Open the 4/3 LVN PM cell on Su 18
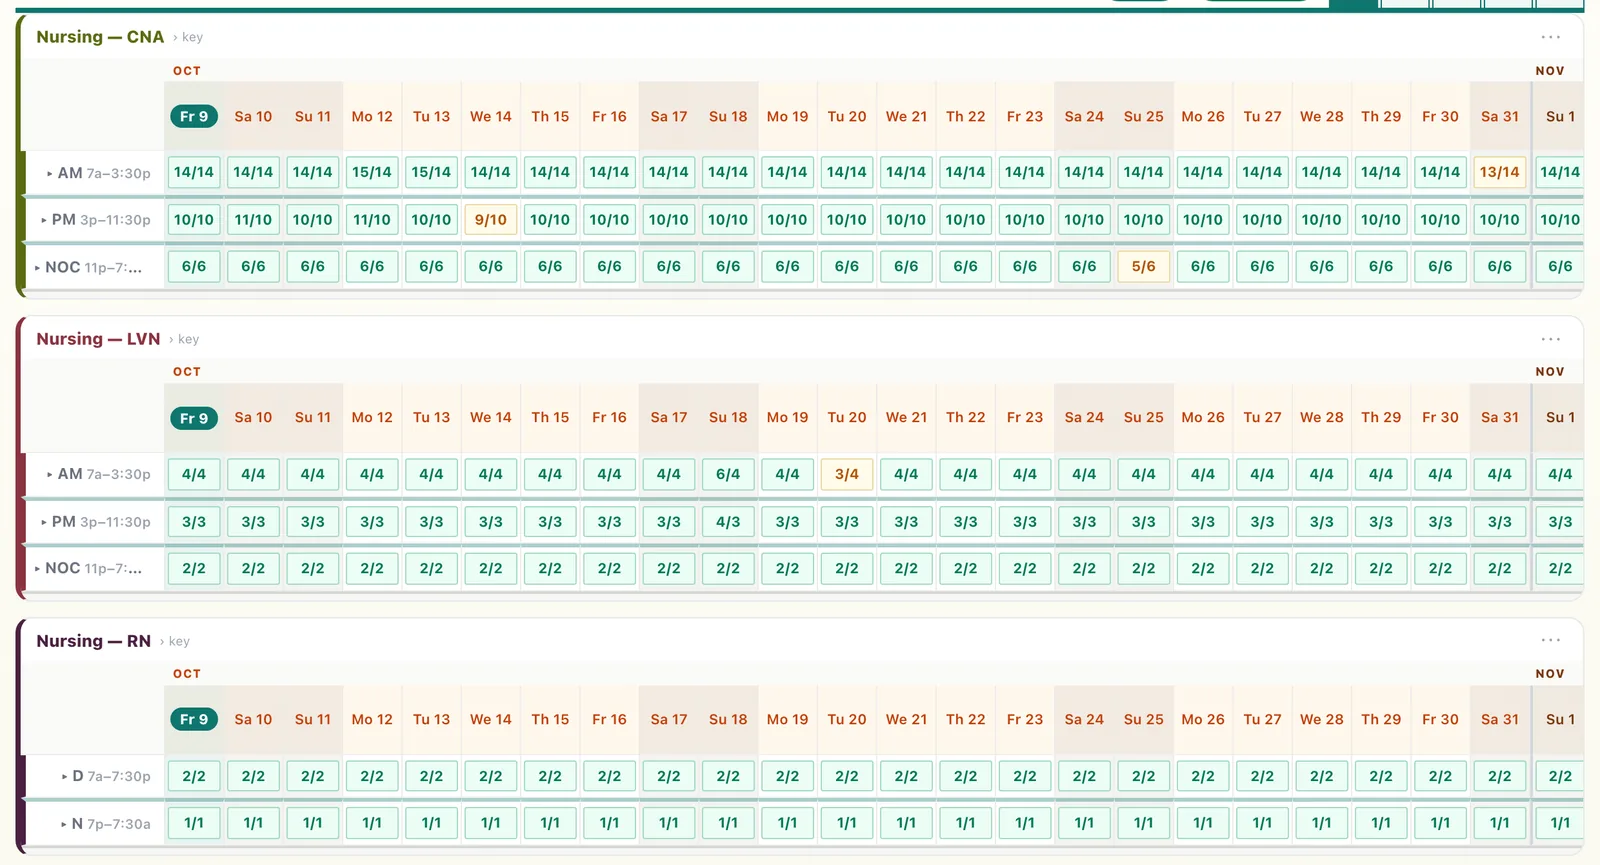Image resolution: width=1600 pixels, height=865 pixels. pos(728,522)
